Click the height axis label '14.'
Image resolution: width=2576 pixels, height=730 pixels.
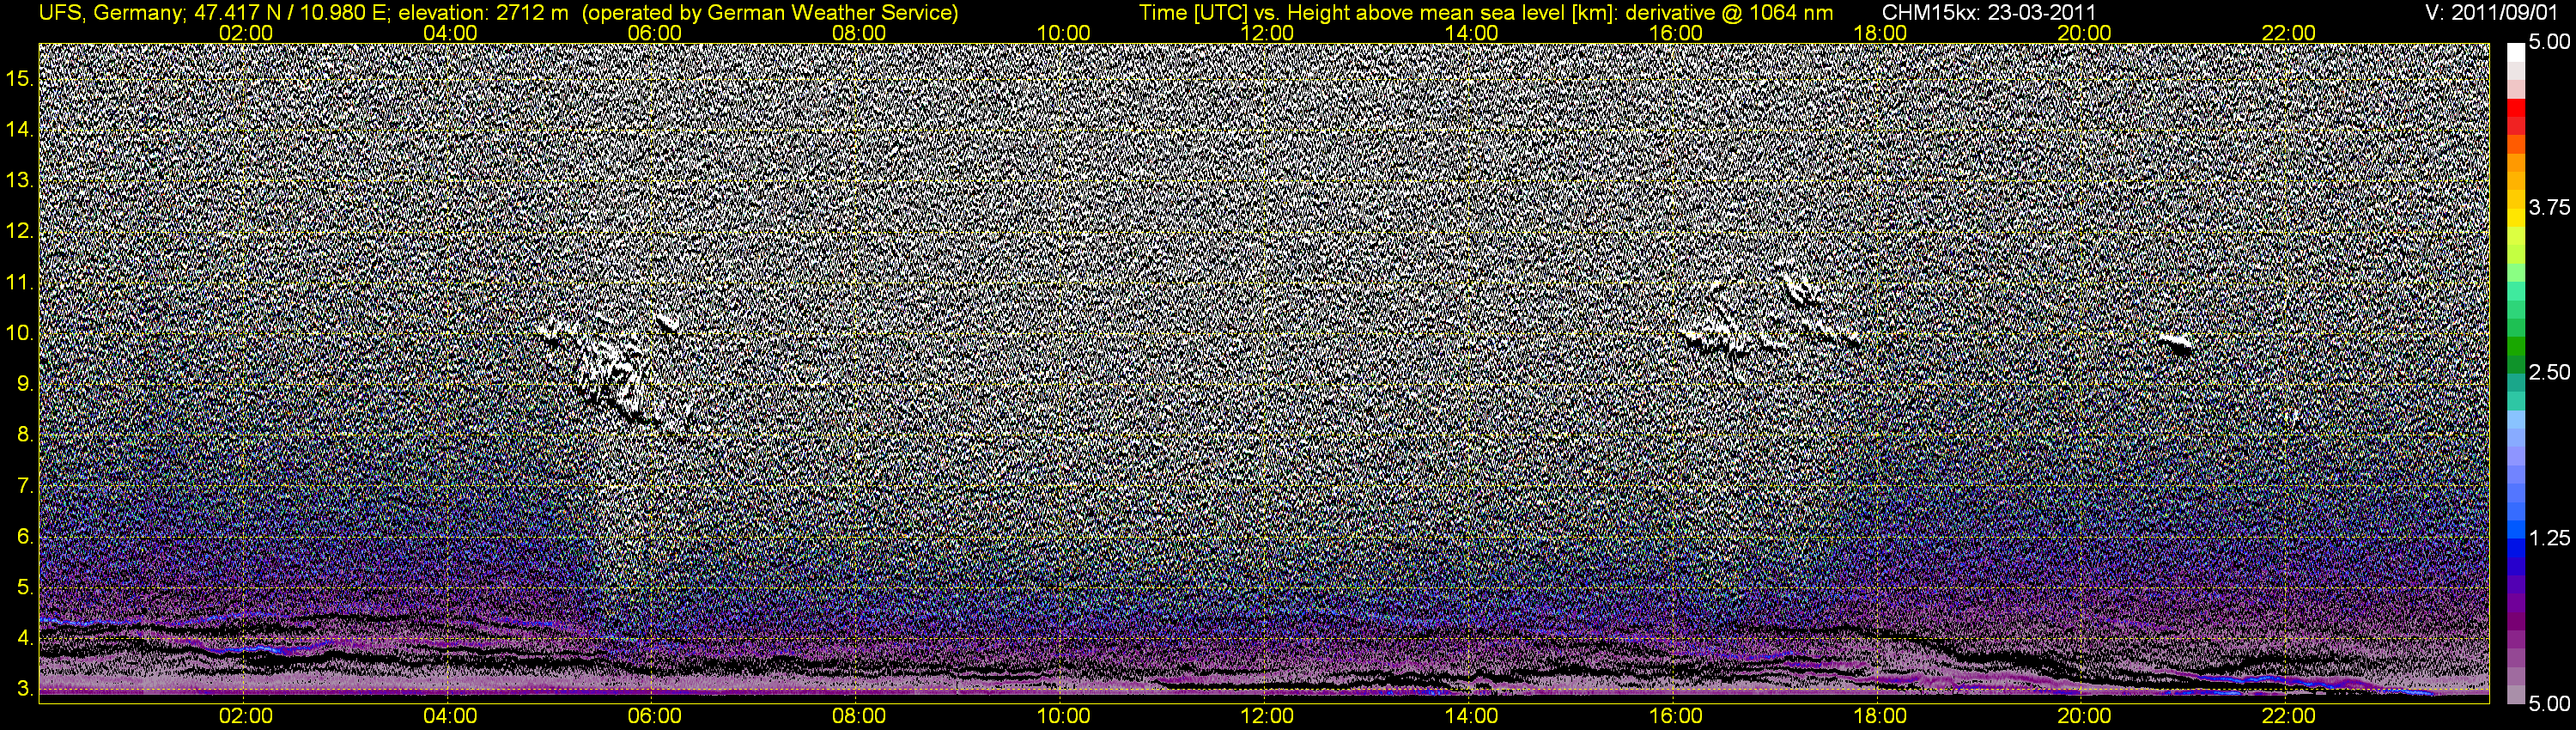click(x=21, y=129)
